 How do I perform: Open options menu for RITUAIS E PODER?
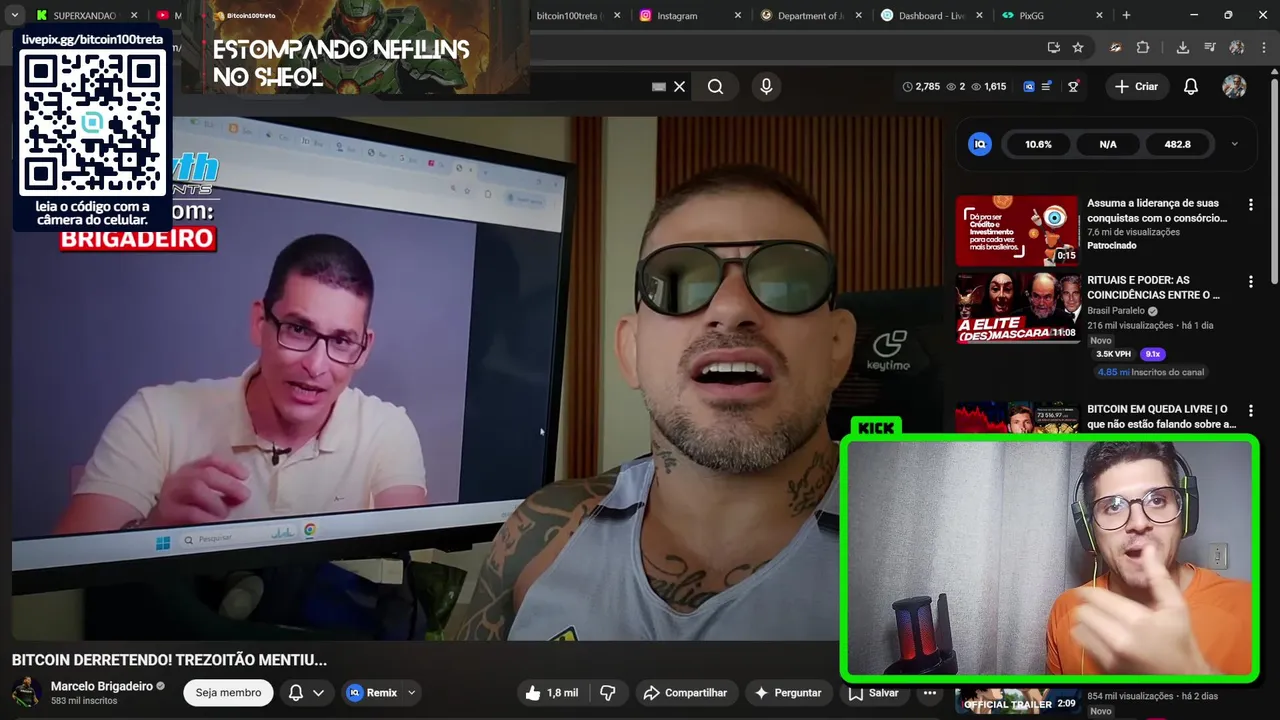pos(1250,282)
